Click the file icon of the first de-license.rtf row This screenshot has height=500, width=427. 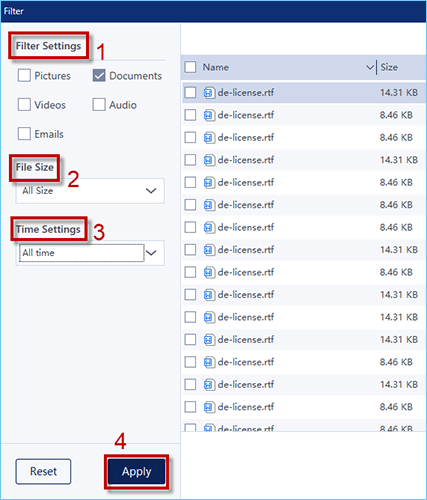209,93
